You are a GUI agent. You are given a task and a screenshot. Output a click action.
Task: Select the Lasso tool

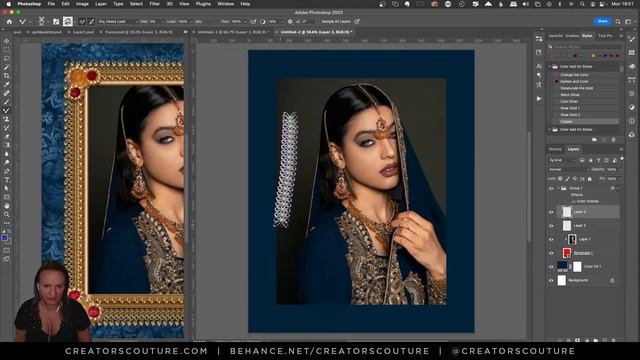7,58
